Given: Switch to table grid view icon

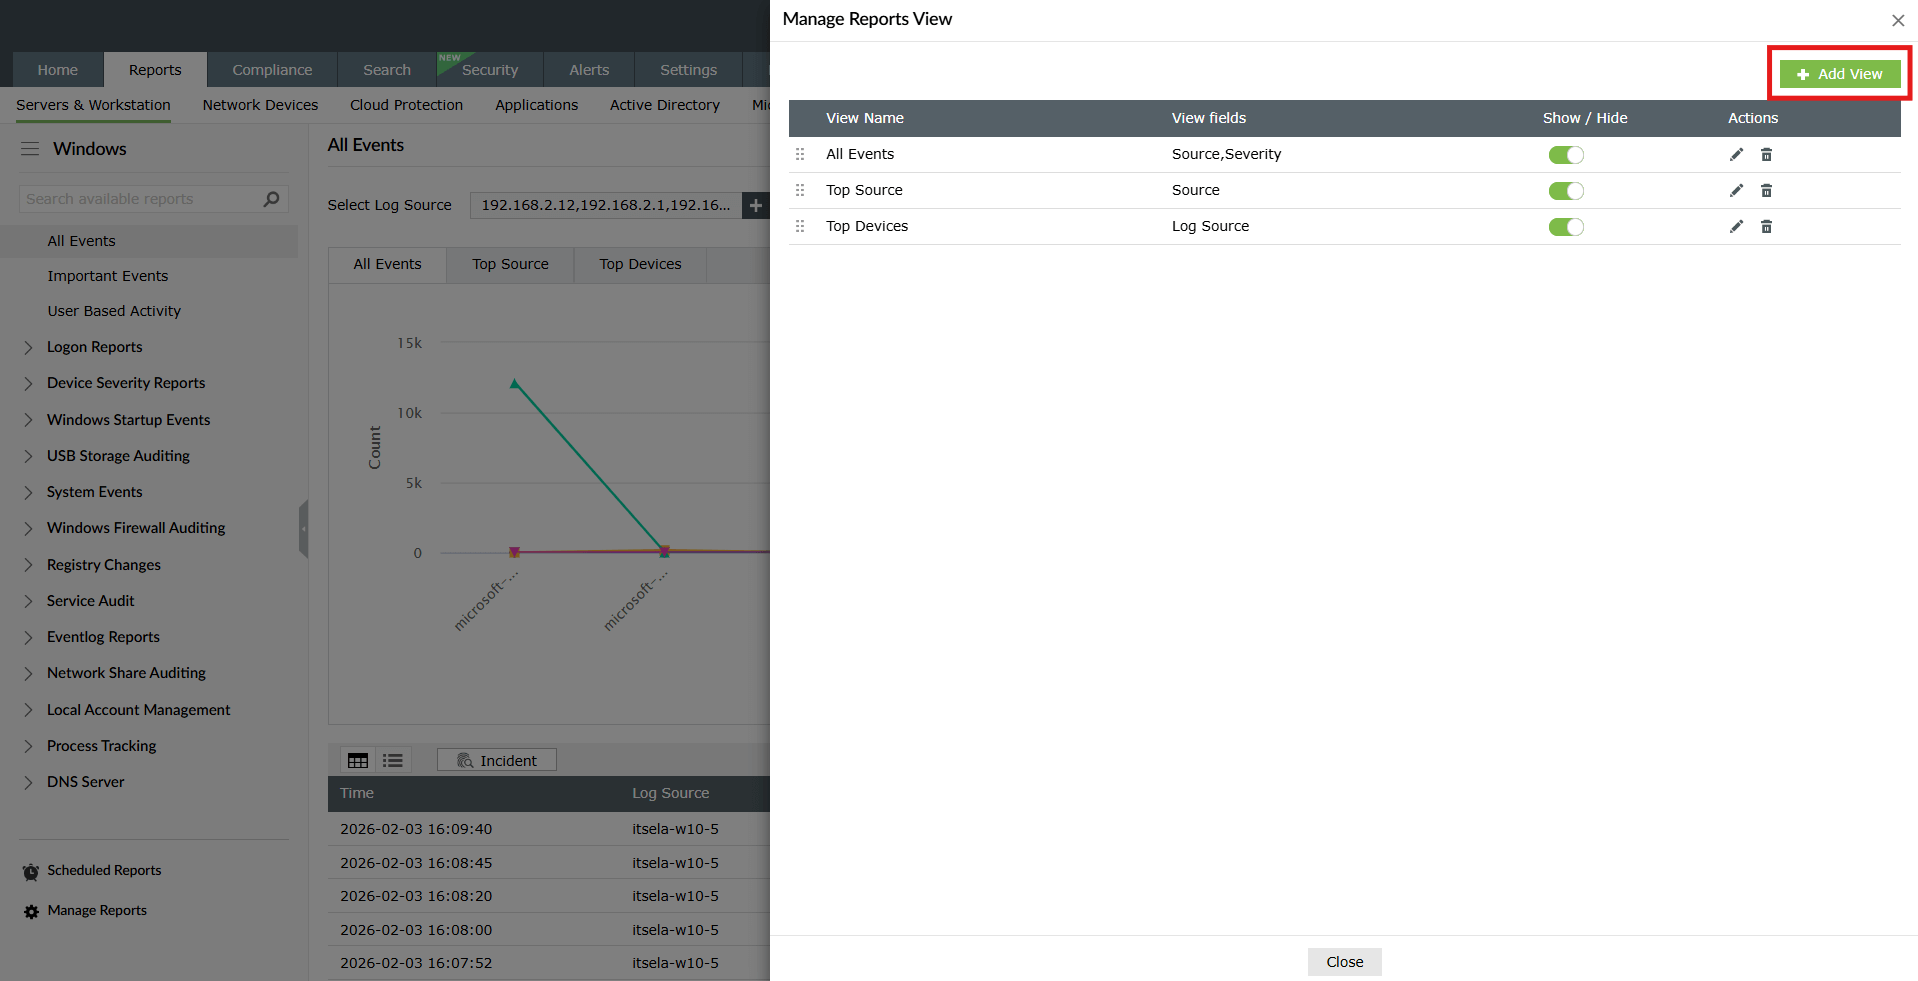Looking at the screenshot, I should 358,761.
